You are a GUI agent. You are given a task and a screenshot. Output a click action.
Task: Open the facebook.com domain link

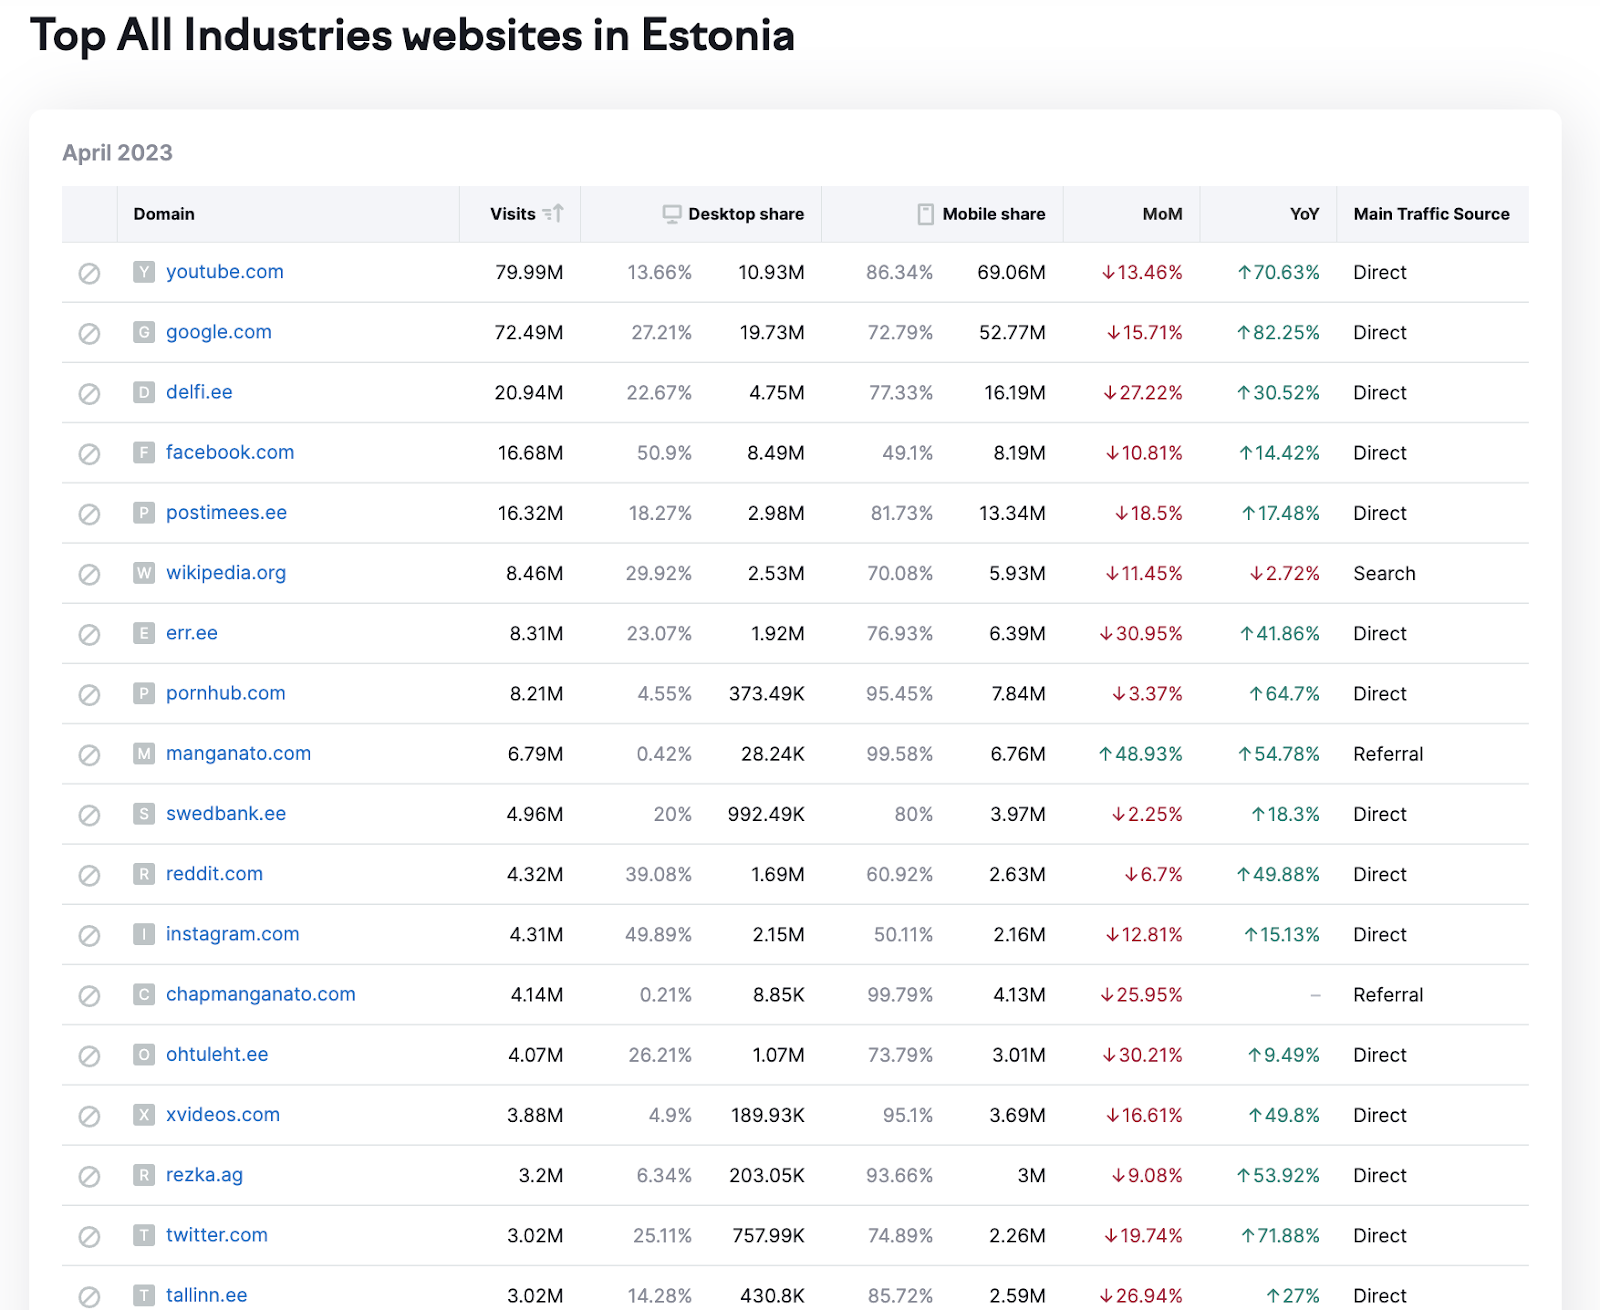(230, 452)
